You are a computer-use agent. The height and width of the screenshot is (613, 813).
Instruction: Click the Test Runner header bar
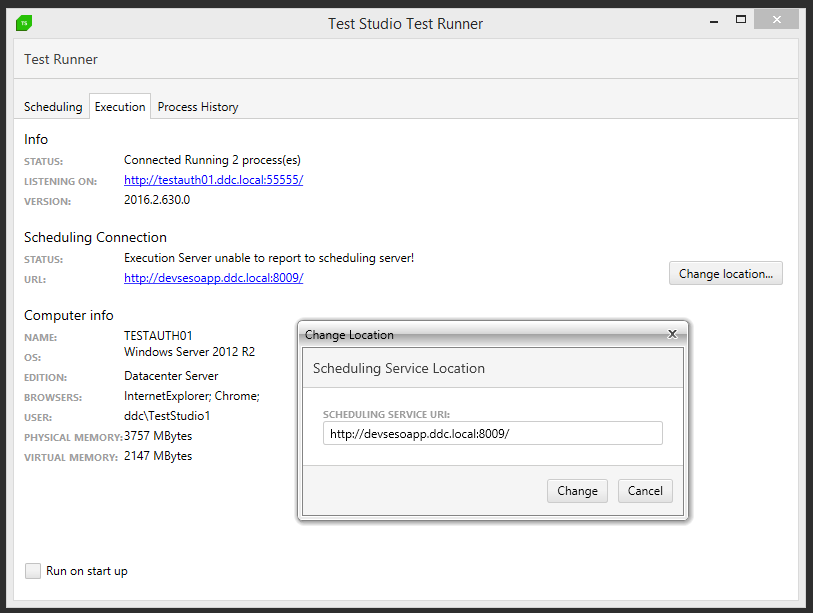(x=400, y=60)
